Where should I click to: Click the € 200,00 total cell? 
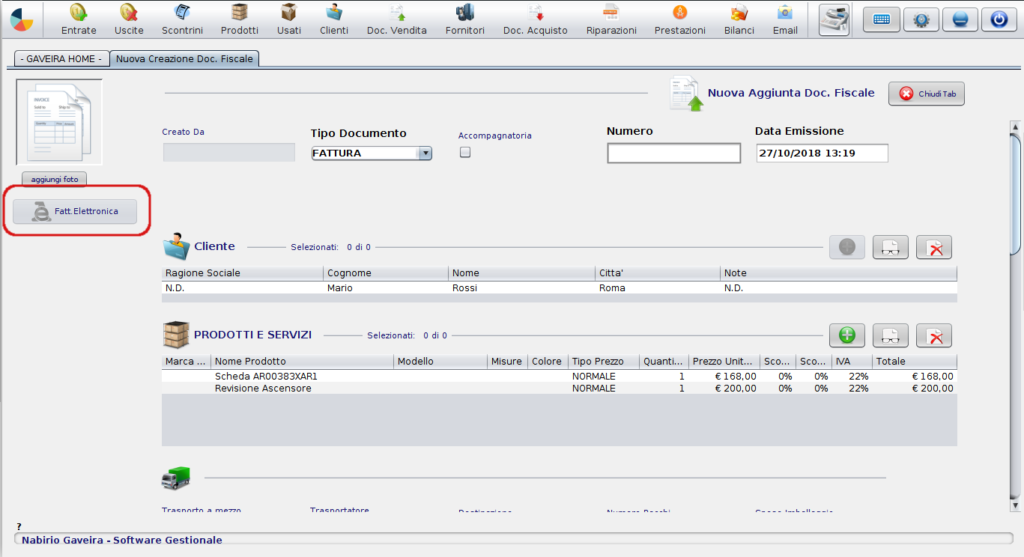tap(914, 388)
